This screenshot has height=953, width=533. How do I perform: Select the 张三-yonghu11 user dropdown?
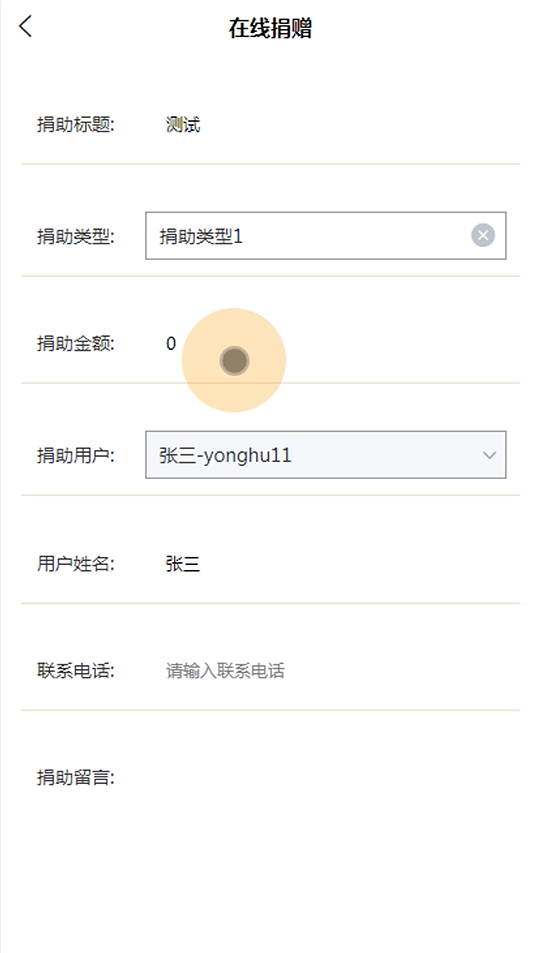325,455
